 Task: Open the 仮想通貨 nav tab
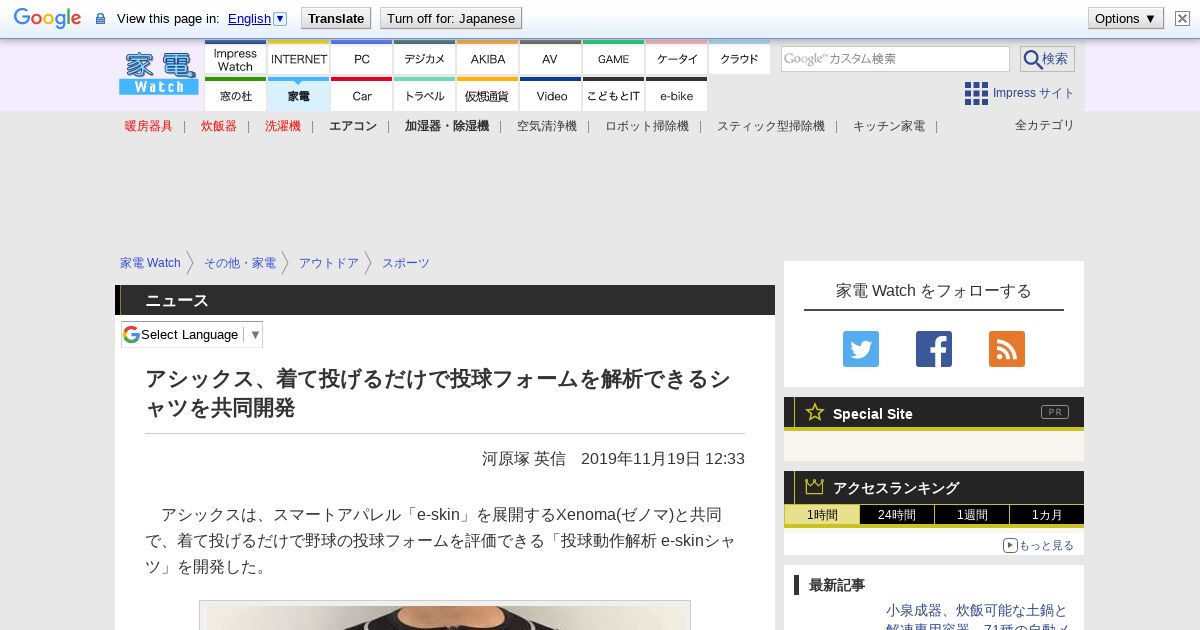tap(488, 95)
